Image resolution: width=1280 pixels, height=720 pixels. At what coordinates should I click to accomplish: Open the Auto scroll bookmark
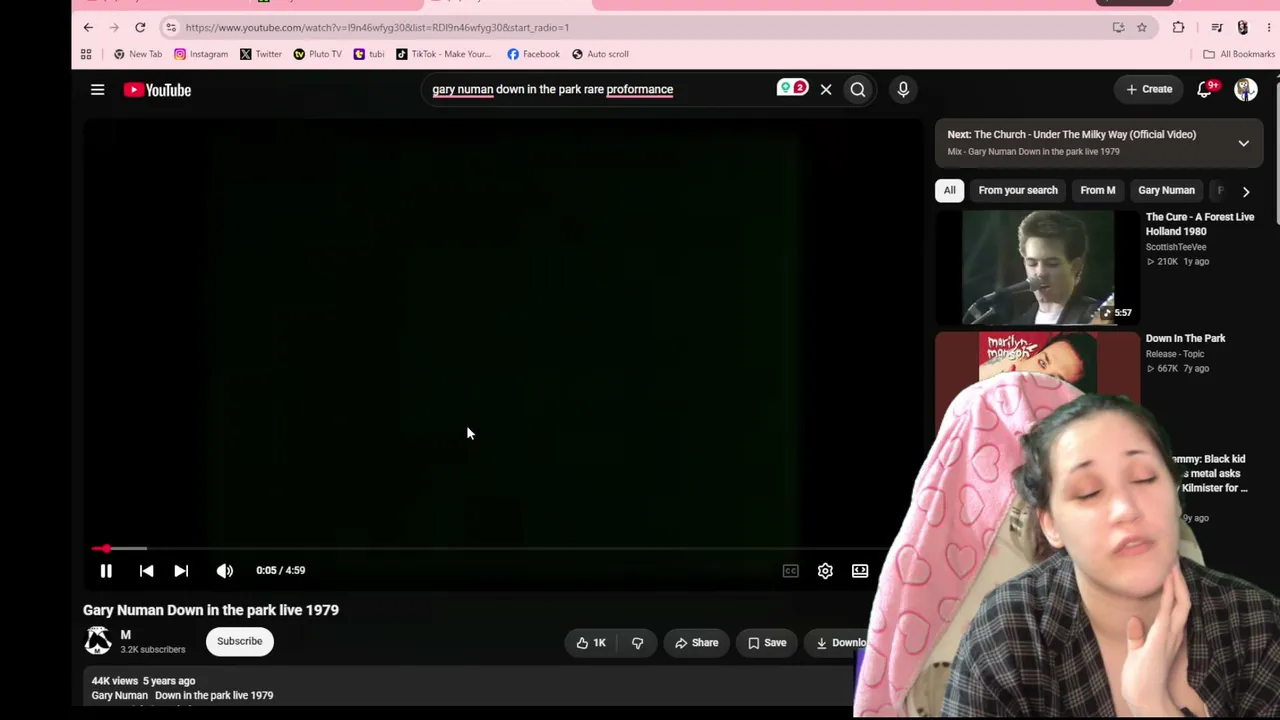point(600,54)
